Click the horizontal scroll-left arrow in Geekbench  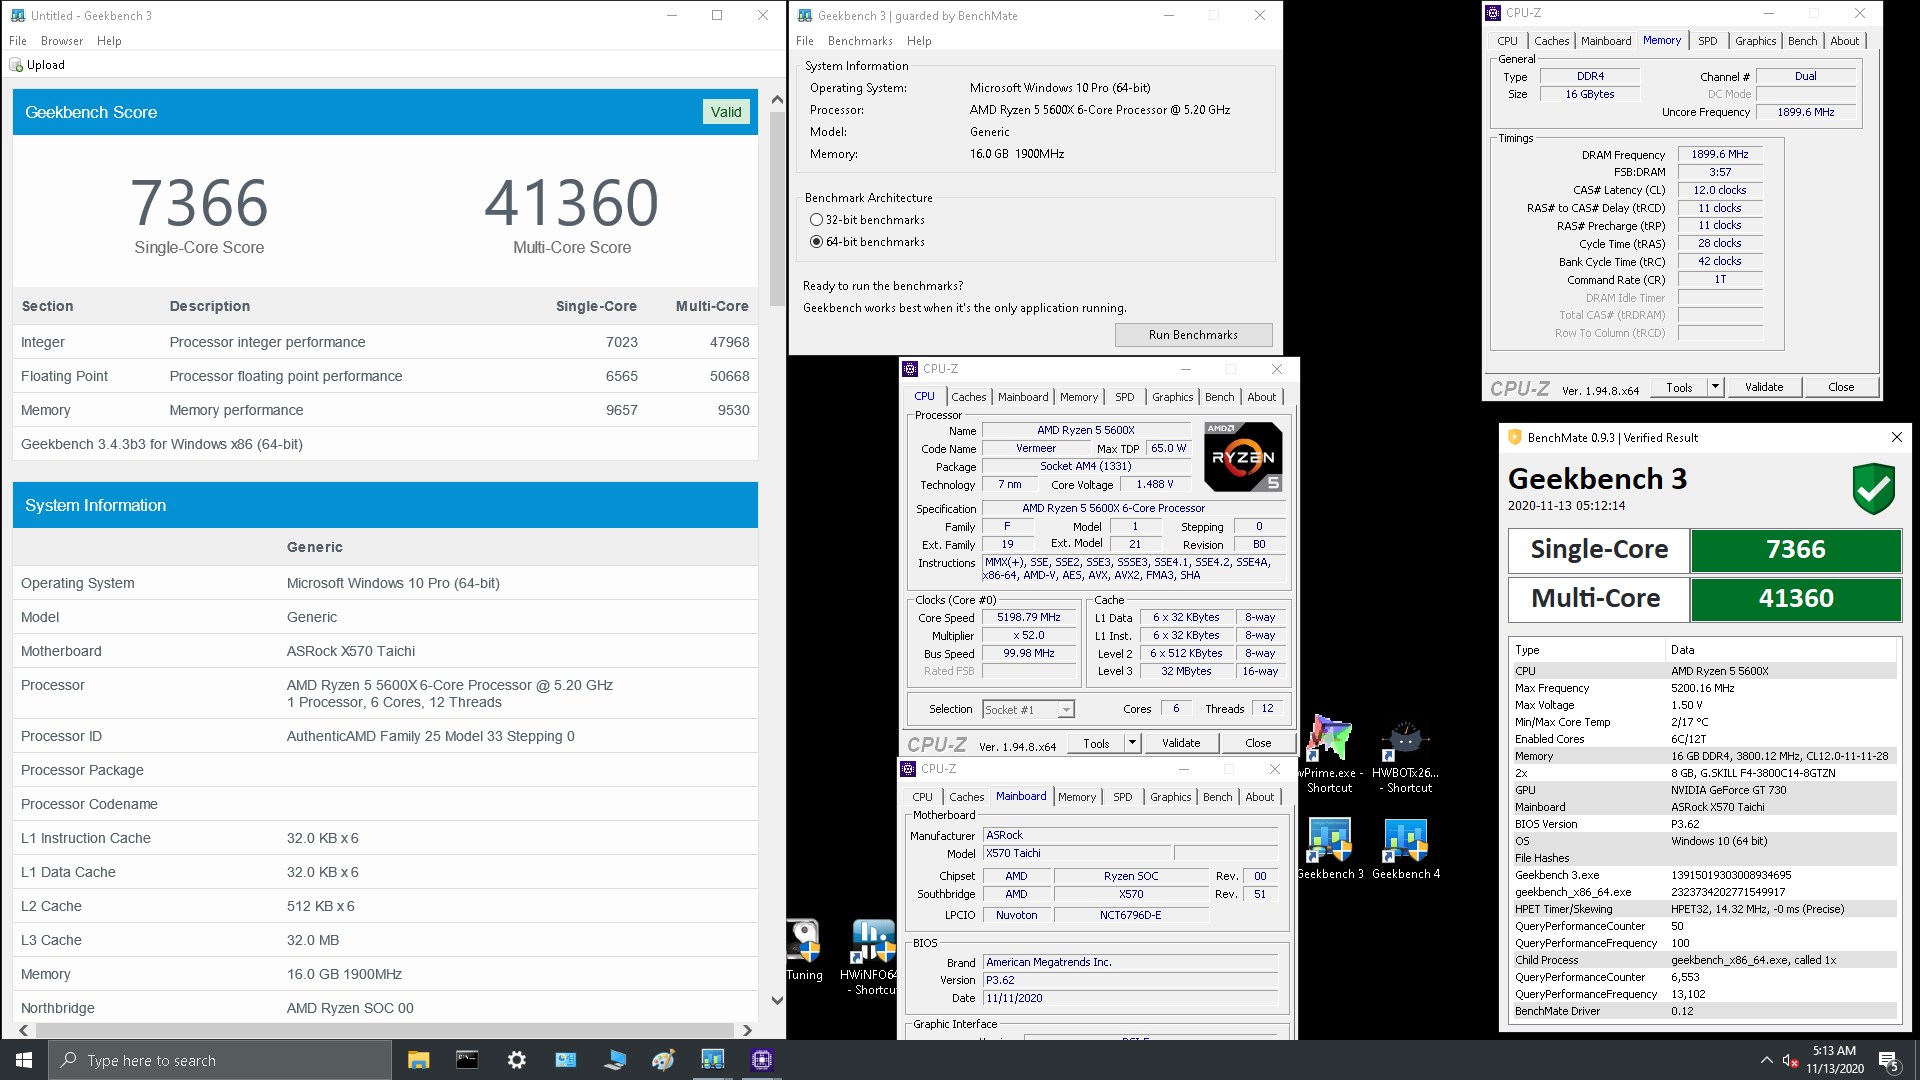point(23,1030)
